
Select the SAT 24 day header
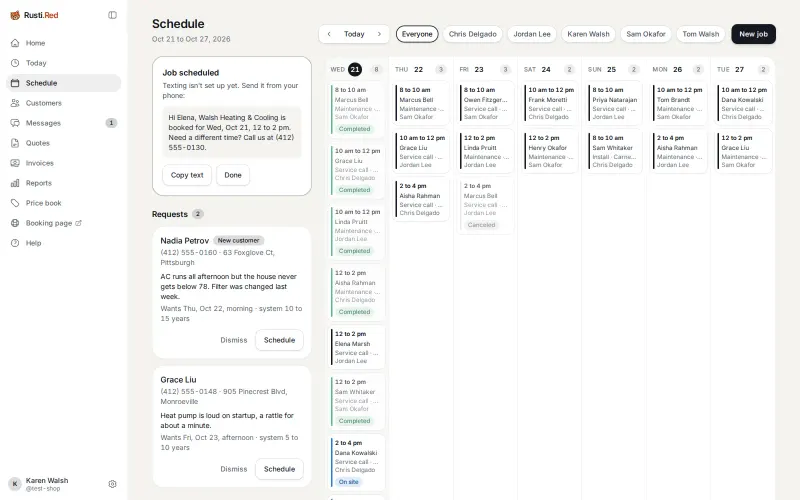tap(549, 69)
